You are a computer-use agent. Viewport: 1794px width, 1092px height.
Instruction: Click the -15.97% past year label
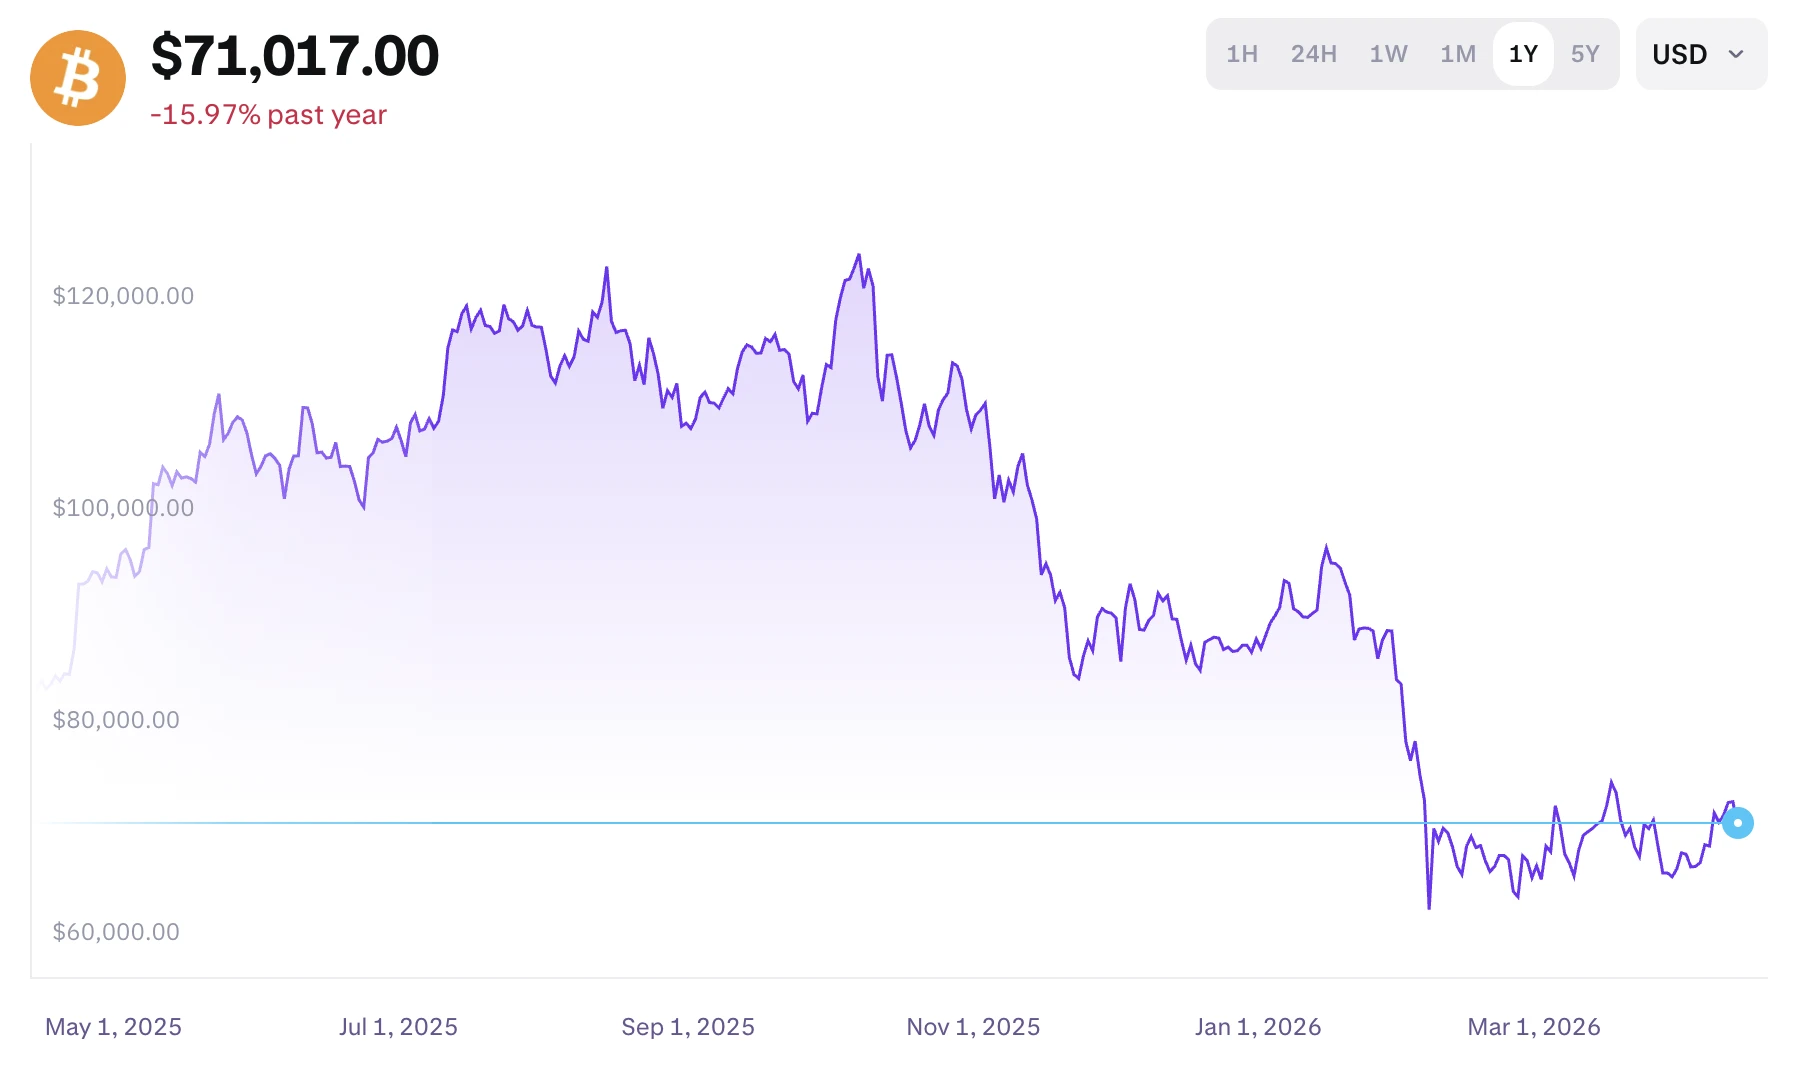pyautogui.click(x=268, y=115)
